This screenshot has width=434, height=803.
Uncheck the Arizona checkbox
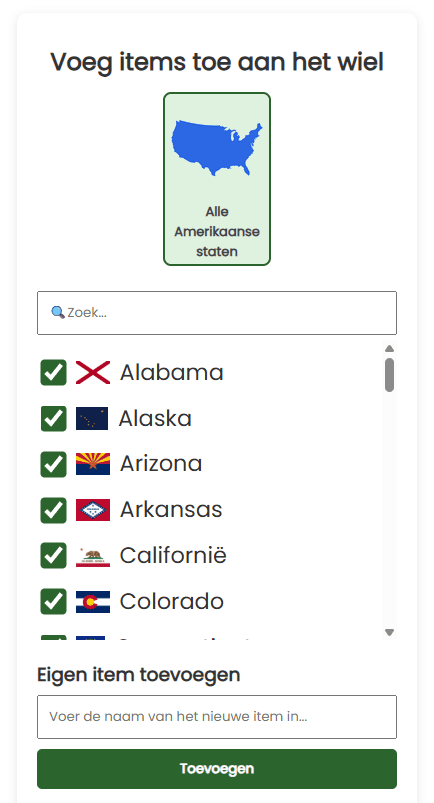point(54,464)
